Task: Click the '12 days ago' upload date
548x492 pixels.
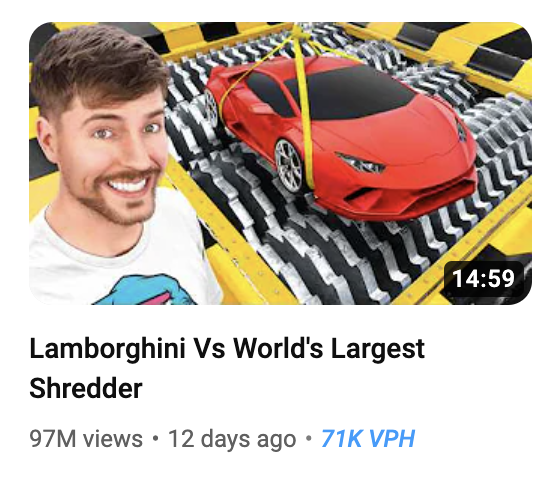Action: pos(232,438)
